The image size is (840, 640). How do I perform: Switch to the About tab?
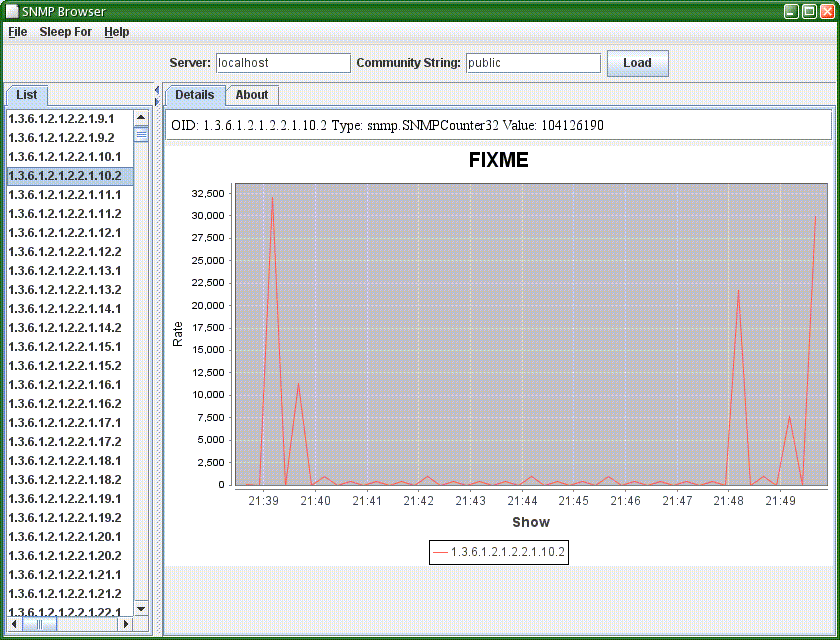[x=251, y=95]
